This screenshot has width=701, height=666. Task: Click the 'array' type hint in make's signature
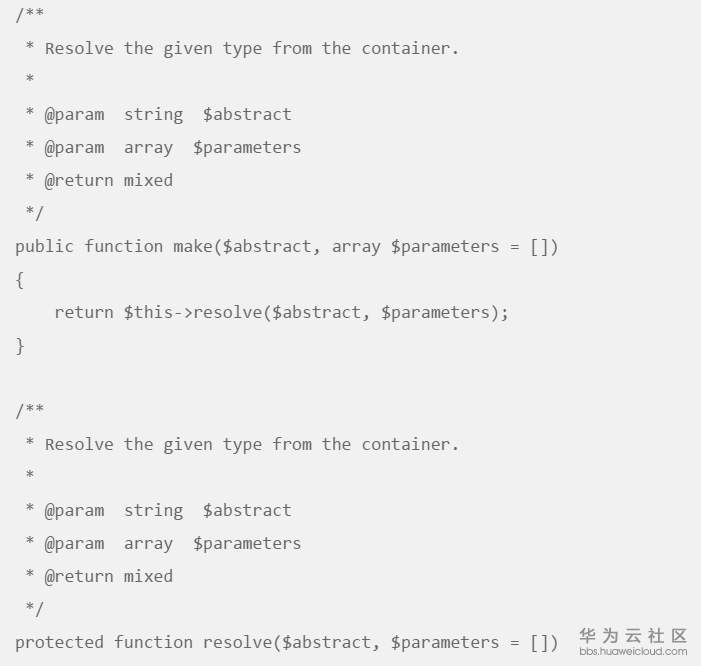[356, 246]
